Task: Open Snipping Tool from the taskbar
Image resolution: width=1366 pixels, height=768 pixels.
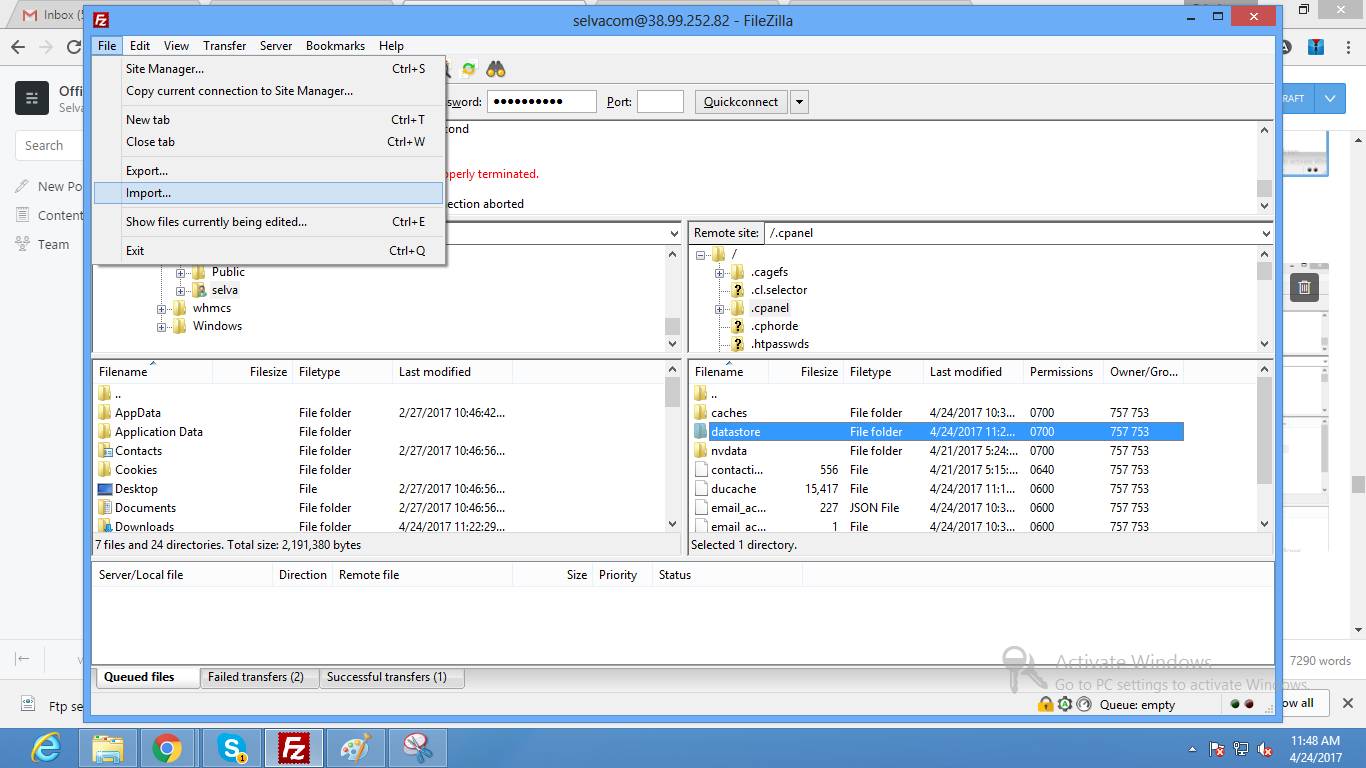Action: tap(417, 748)
